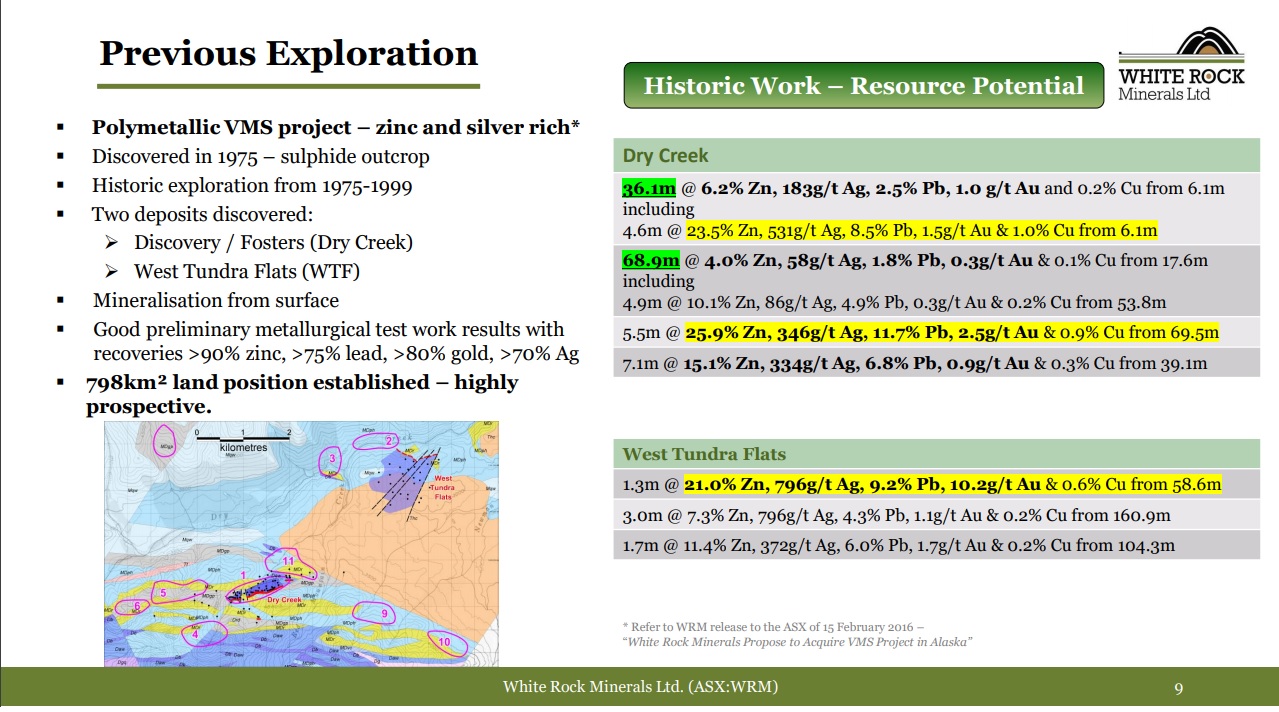
Task: Click the red 'West Tundra Flats' map label
Action: tap(443, 488)
